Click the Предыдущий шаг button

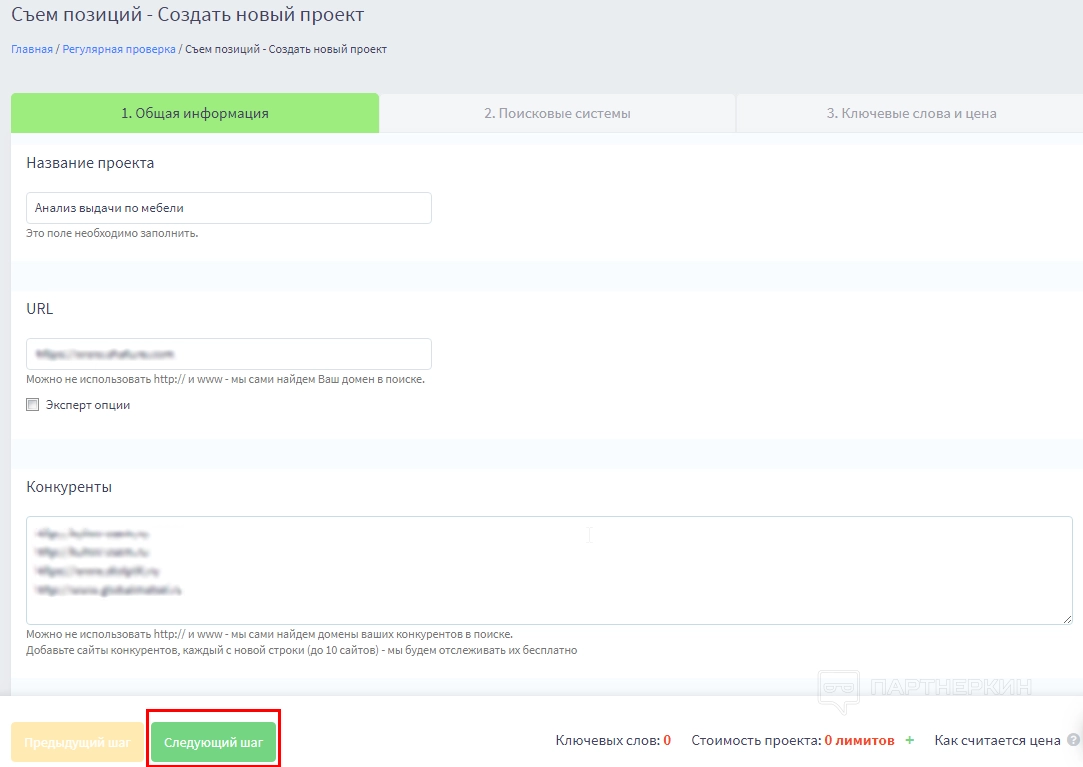pyautogui.click(x=77, y=742)
